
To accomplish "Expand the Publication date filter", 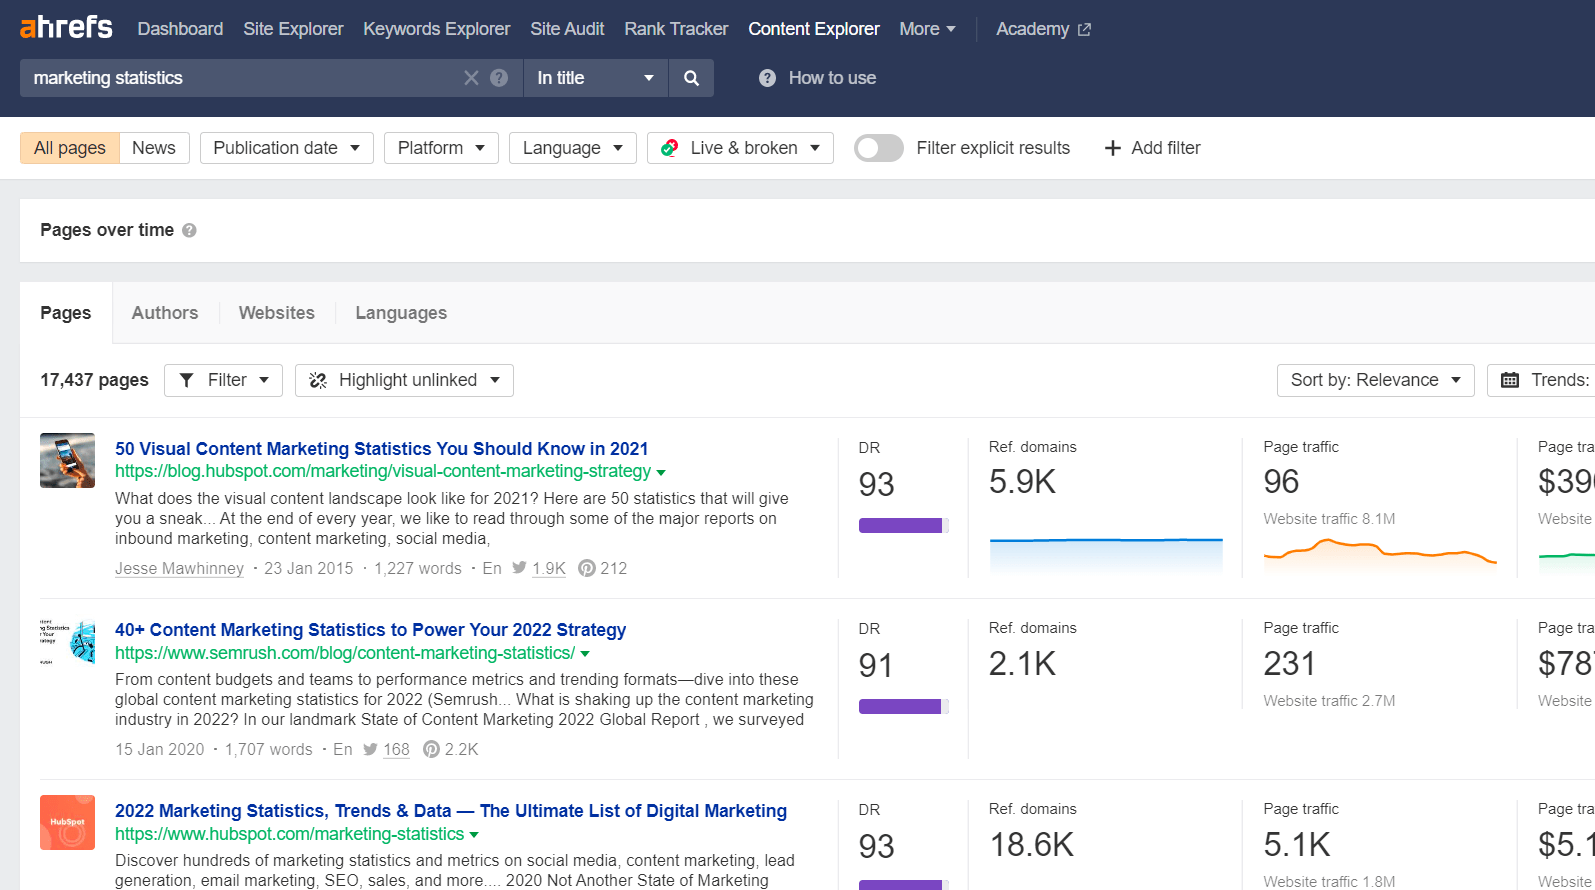I will 286,148.
